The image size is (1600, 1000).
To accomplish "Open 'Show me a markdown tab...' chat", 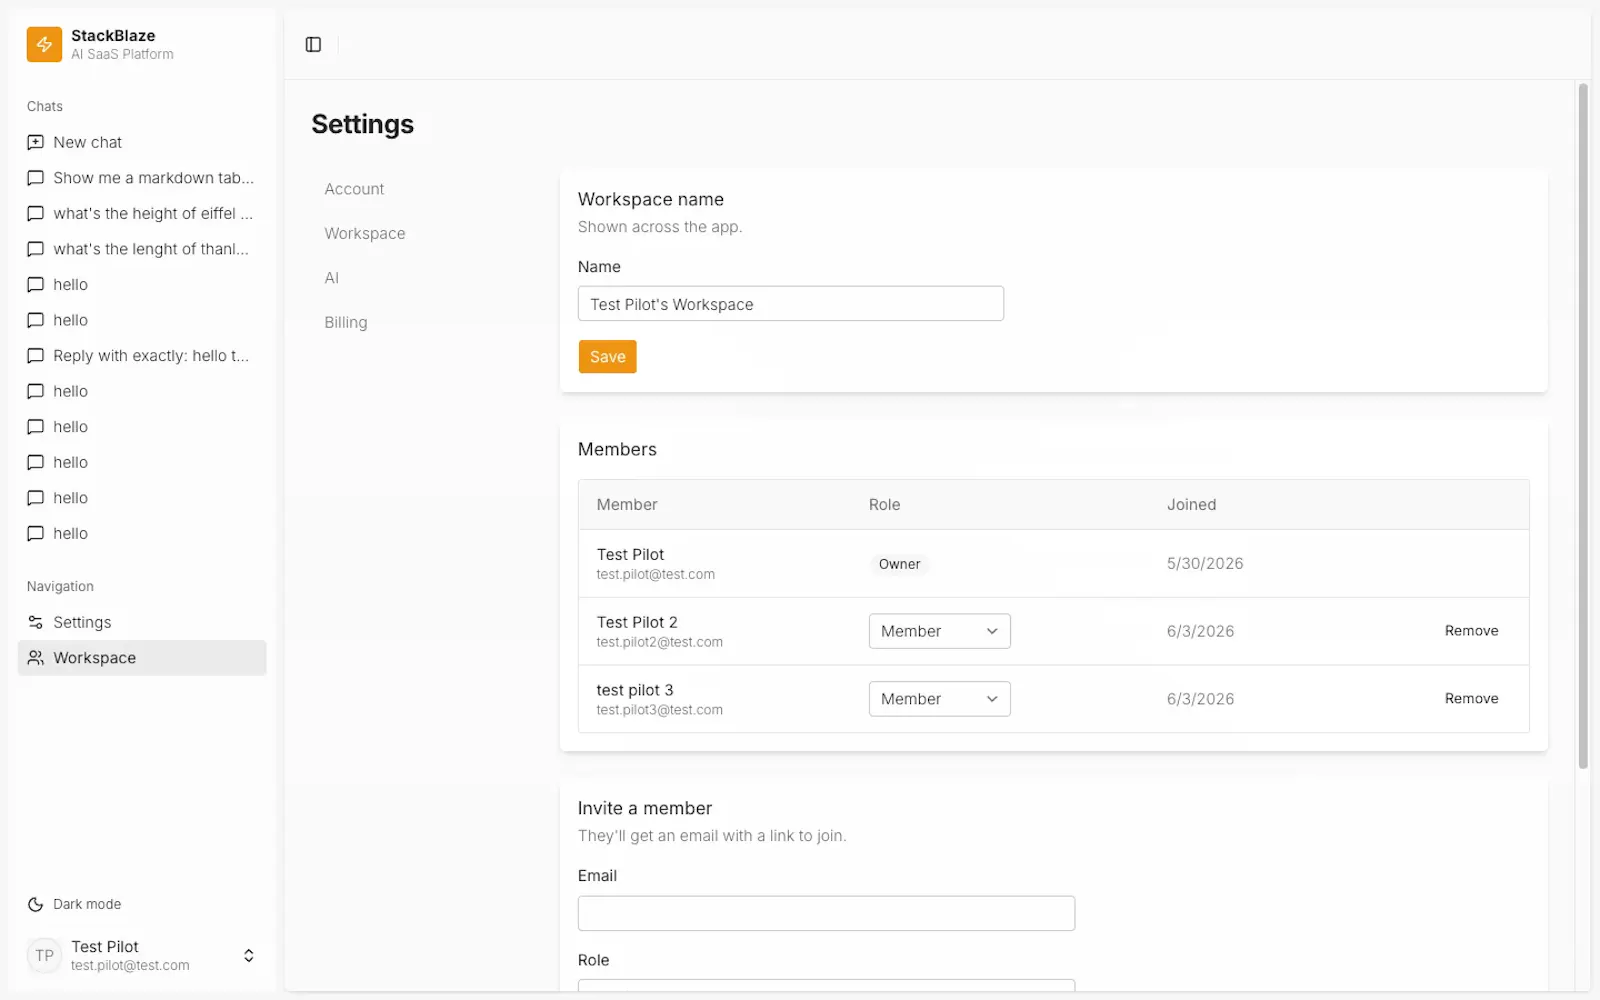I will 142,178.
